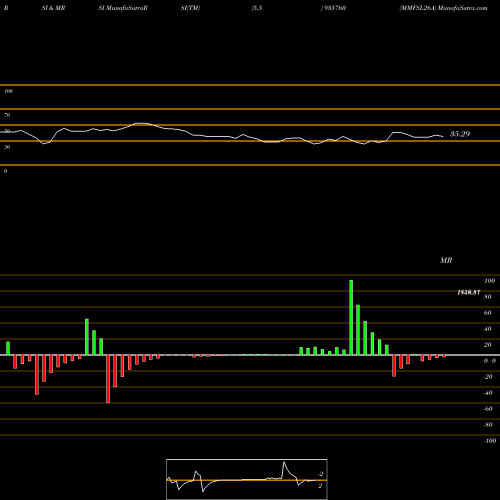Click the 1848.87 value label
Screen dimensions: 500x500
pos(469,292)
